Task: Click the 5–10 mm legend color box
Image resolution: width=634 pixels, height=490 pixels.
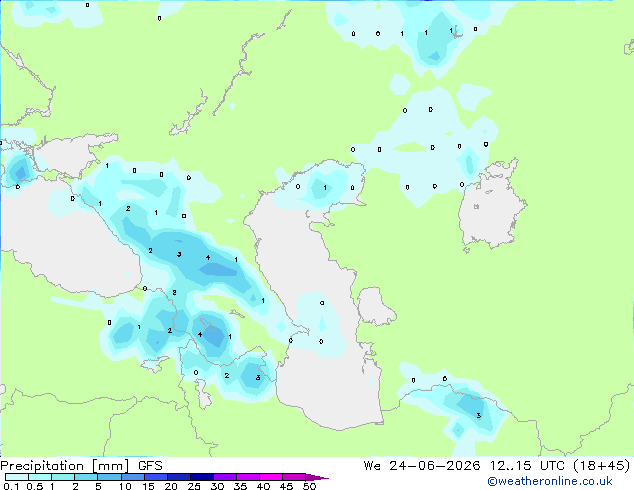Action: point(109,477)
